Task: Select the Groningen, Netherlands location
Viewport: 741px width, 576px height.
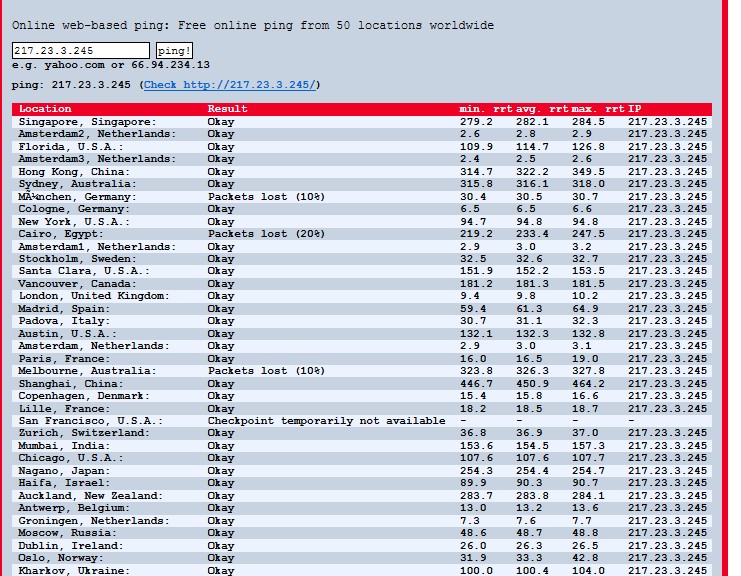Action: [x=94, y=521]
